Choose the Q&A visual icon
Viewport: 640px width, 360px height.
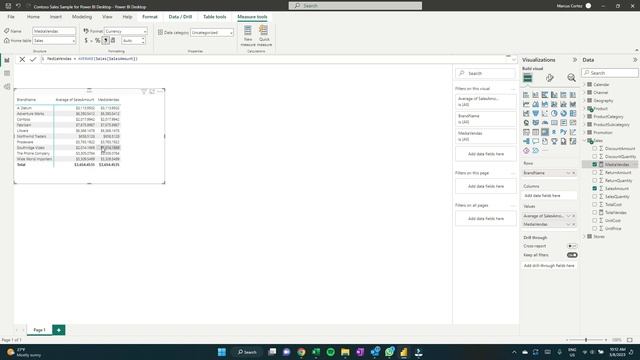[536, 141]
